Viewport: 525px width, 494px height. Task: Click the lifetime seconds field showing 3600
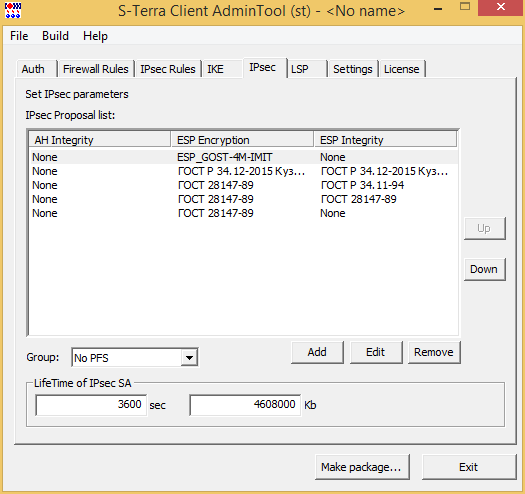[91, 405]
